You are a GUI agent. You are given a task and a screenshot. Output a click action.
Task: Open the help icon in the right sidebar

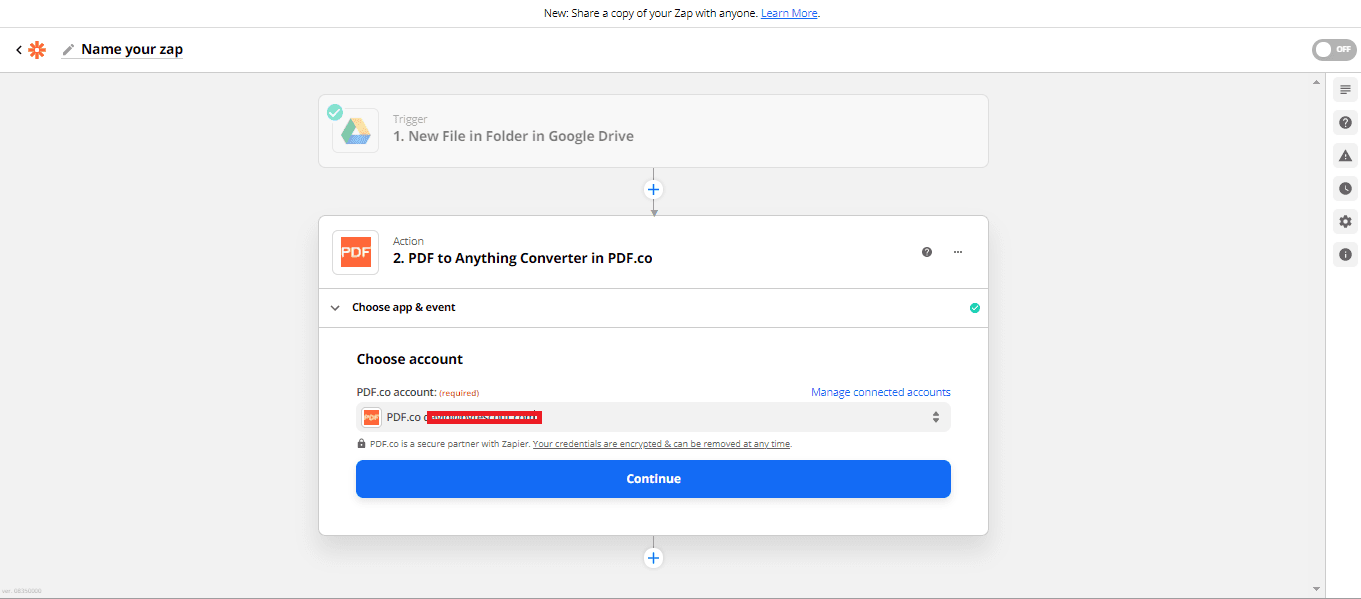1345,122
